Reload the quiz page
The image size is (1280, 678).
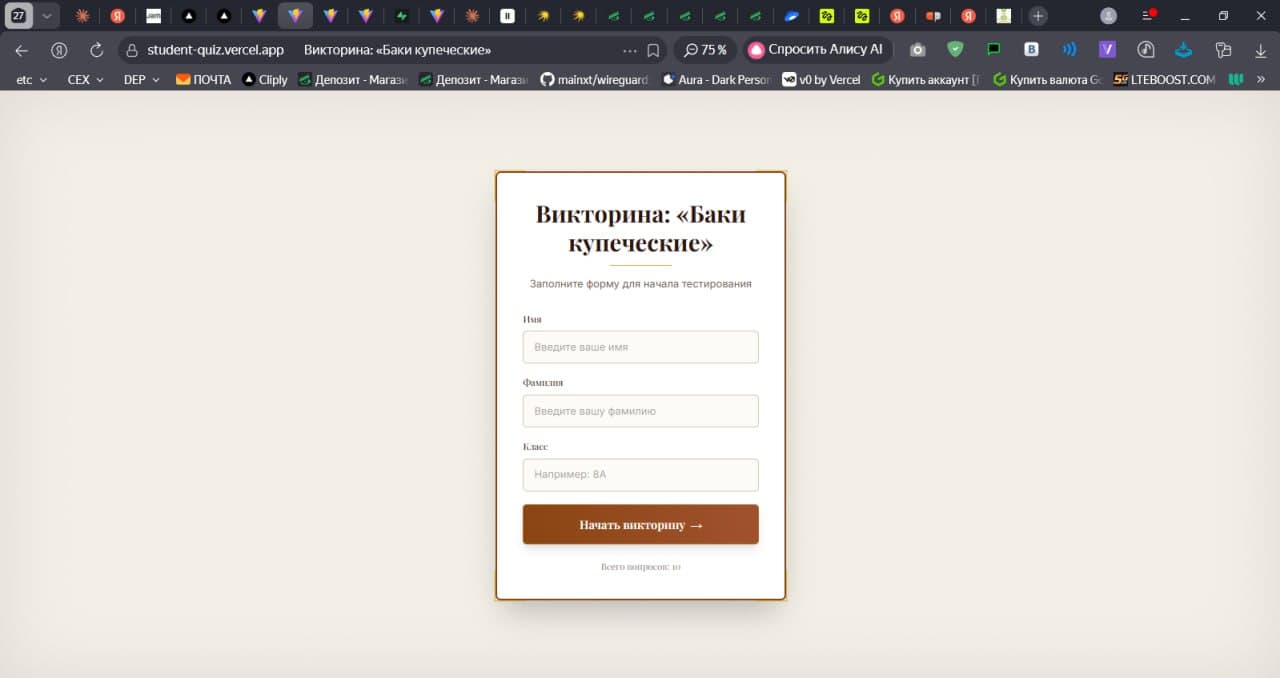click(95, 49)
